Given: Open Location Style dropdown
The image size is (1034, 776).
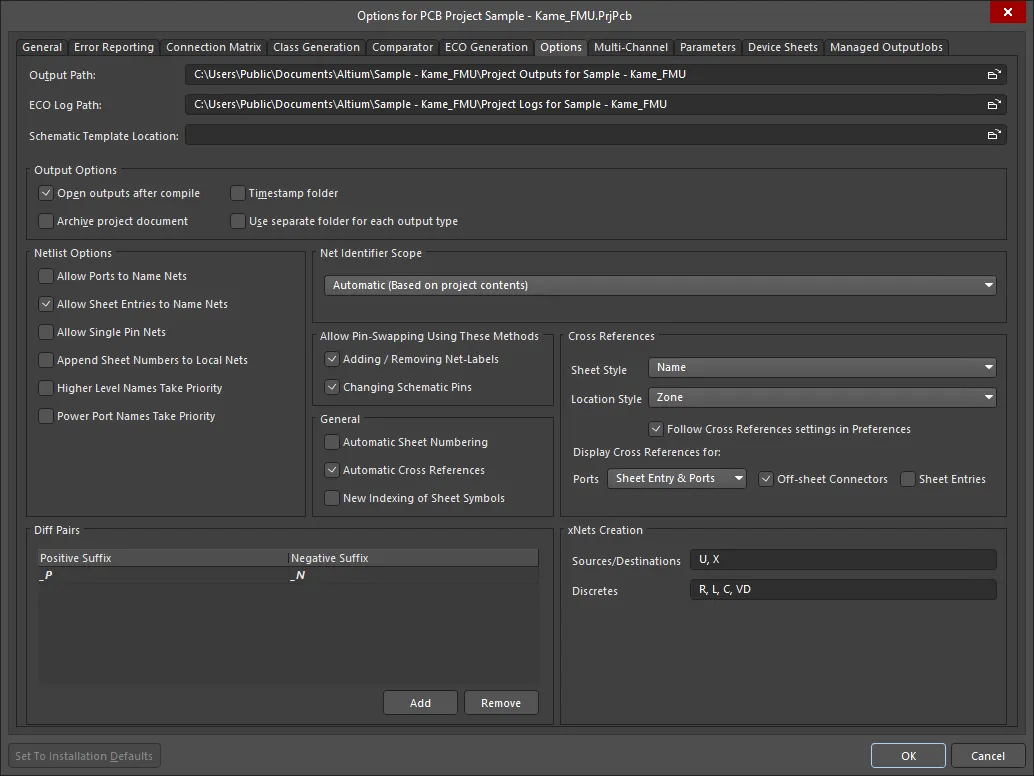Looking at the screenshot, I should (822, 398).
